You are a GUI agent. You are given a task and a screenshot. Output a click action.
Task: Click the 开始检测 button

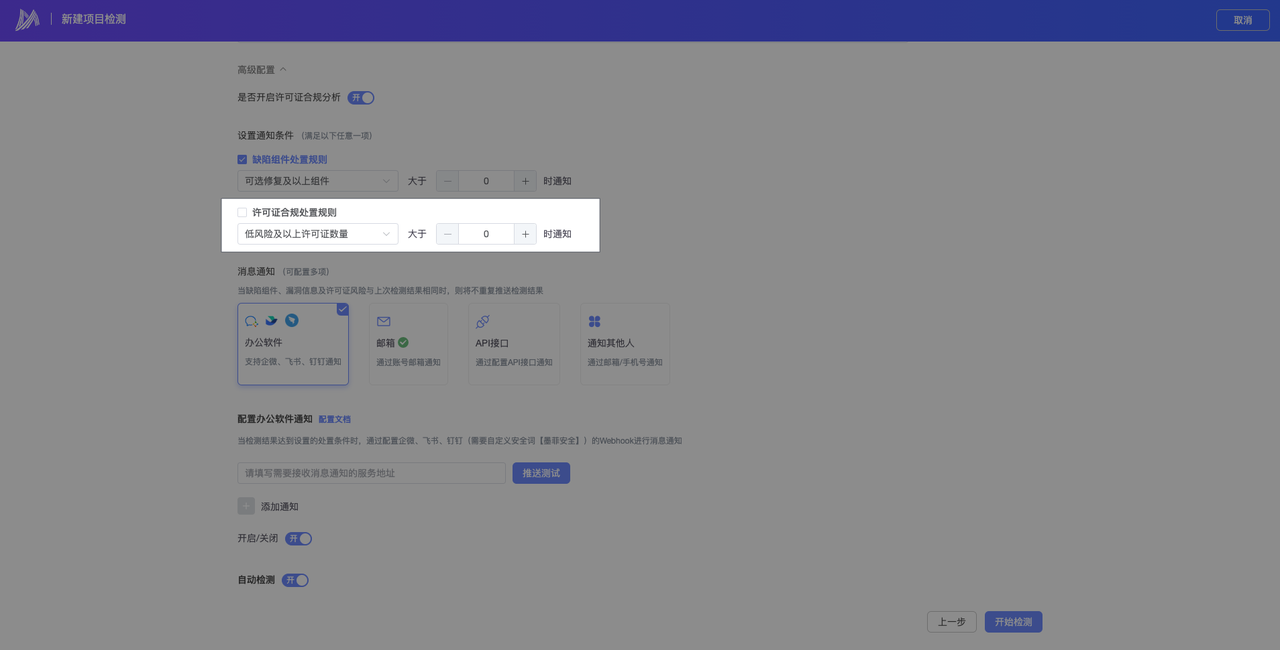pyautogui.click(x=1013, y=622)
